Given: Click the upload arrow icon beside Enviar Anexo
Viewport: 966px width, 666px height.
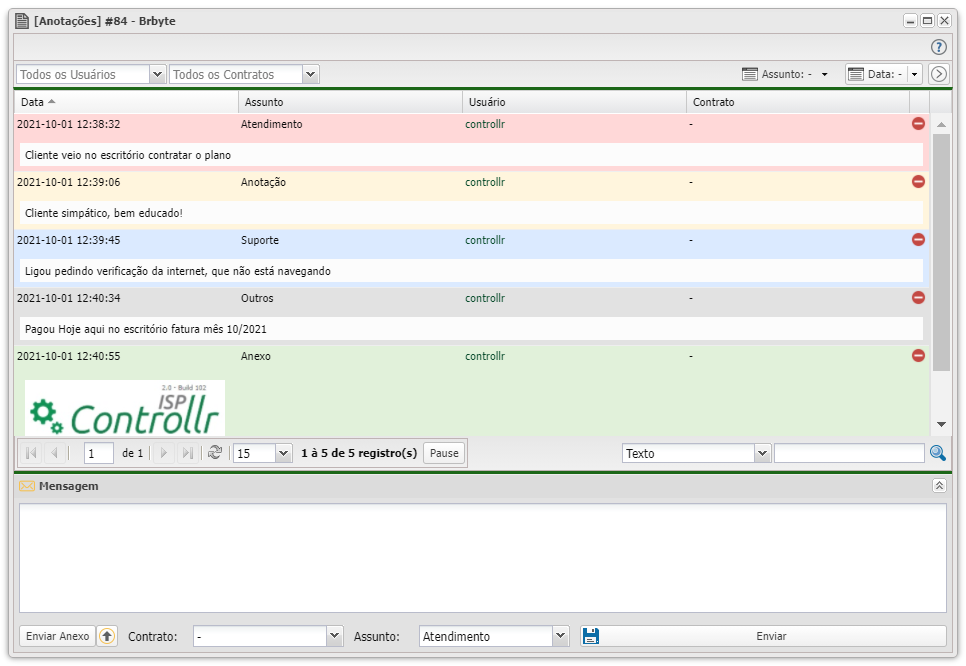Looking at the screenshot, I should click(x=107, y=636).
